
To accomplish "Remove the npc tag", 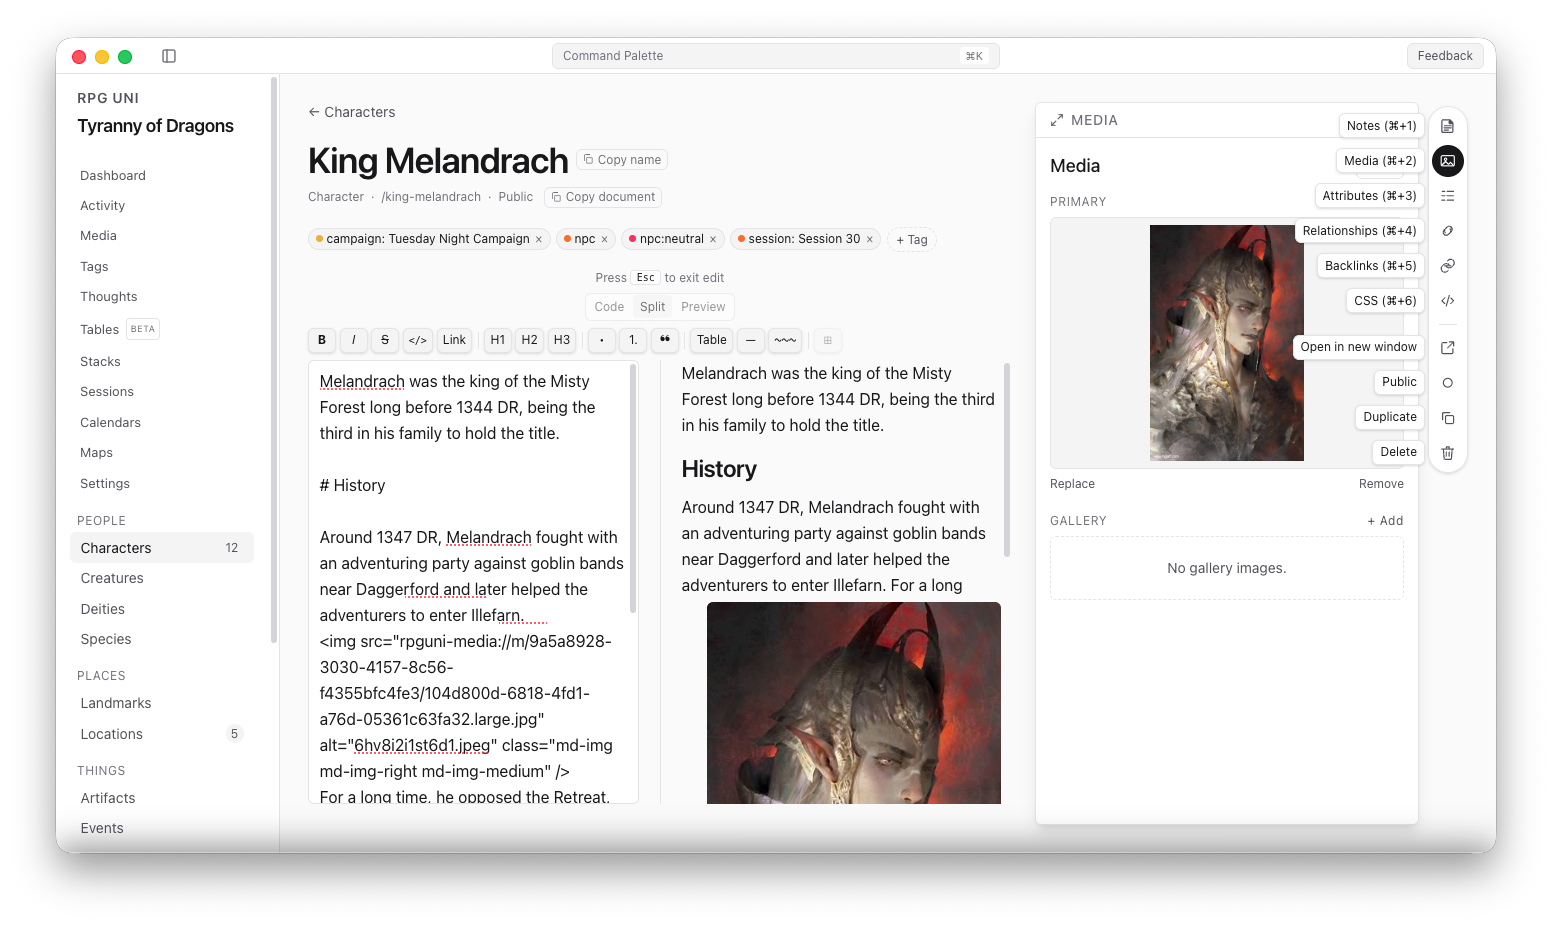I will [604, 239].
